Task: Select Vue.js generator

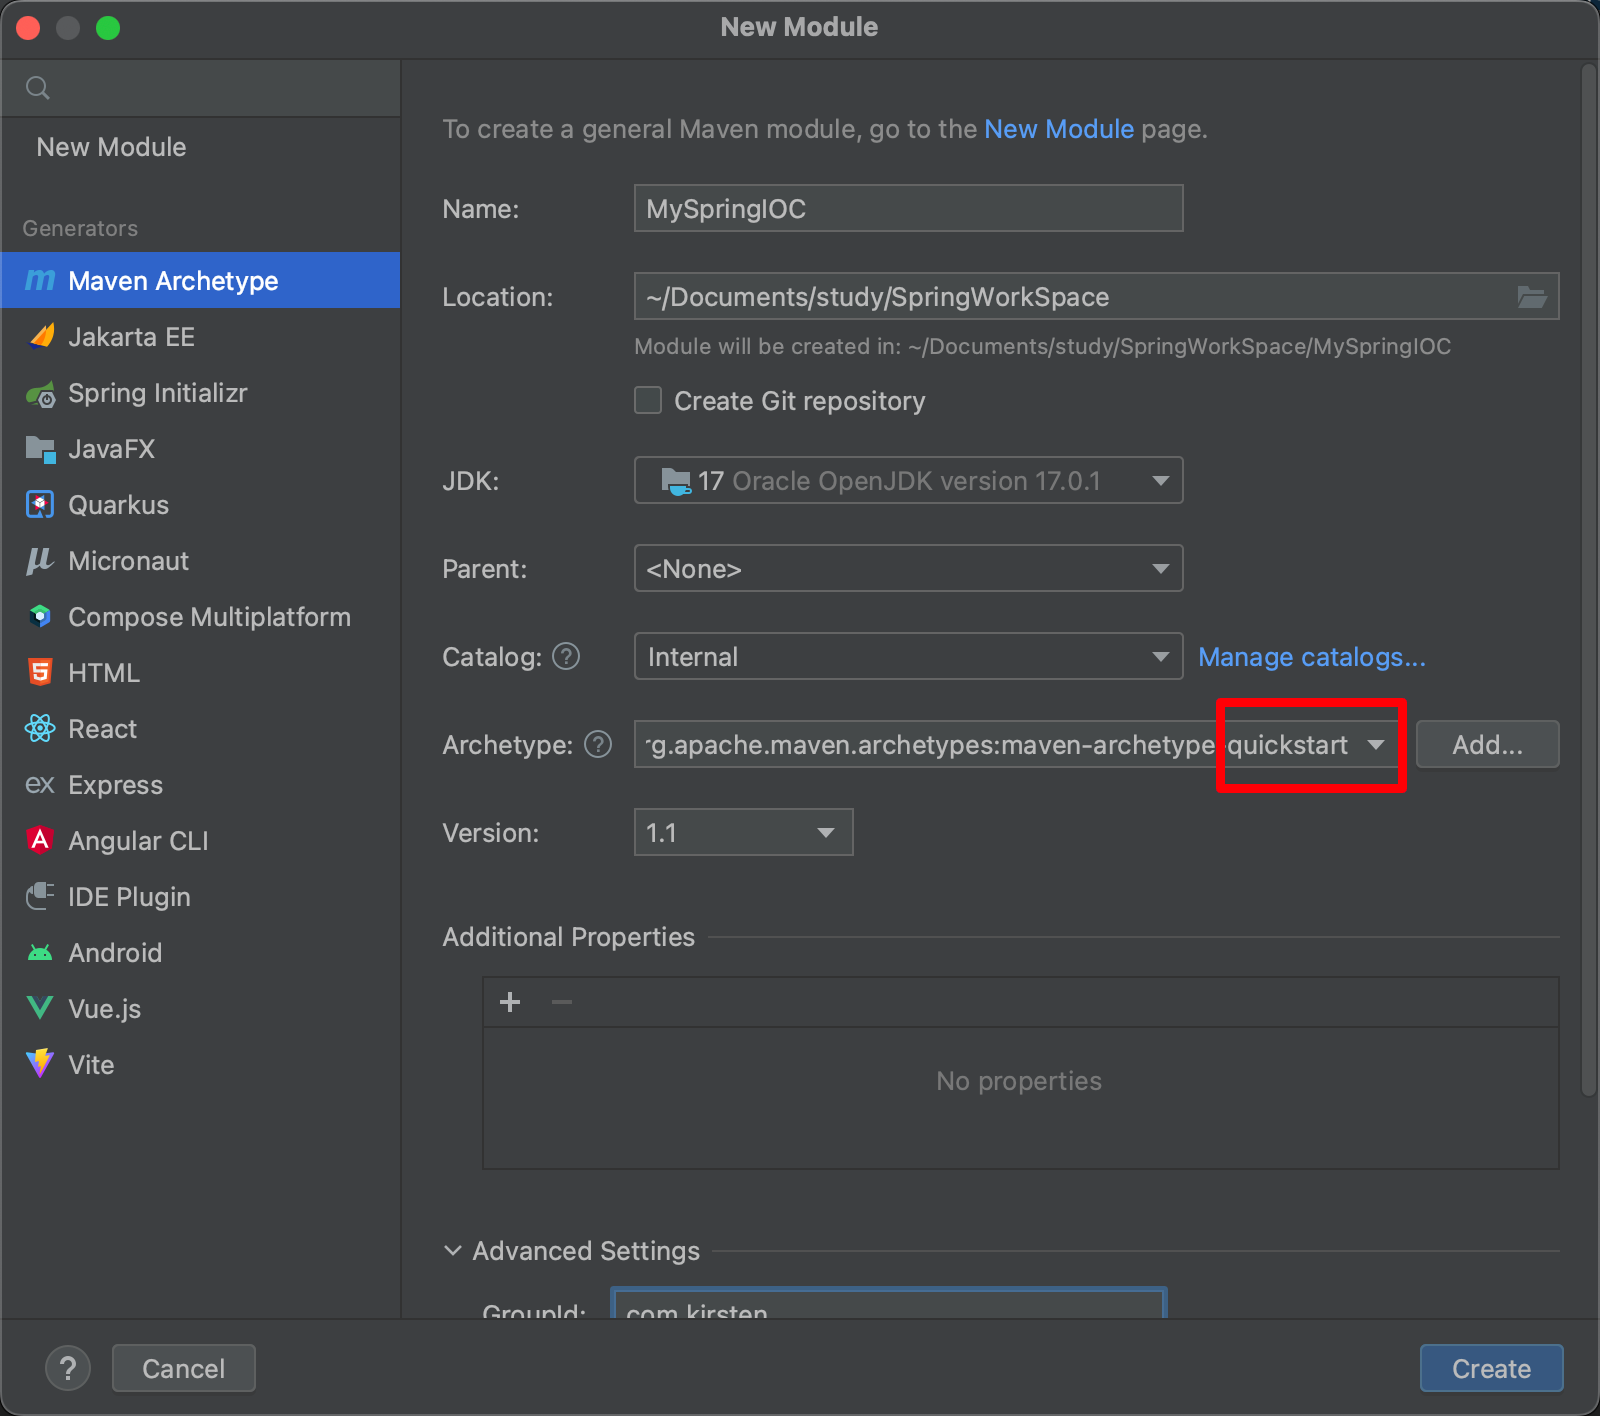Action: 200,1008
